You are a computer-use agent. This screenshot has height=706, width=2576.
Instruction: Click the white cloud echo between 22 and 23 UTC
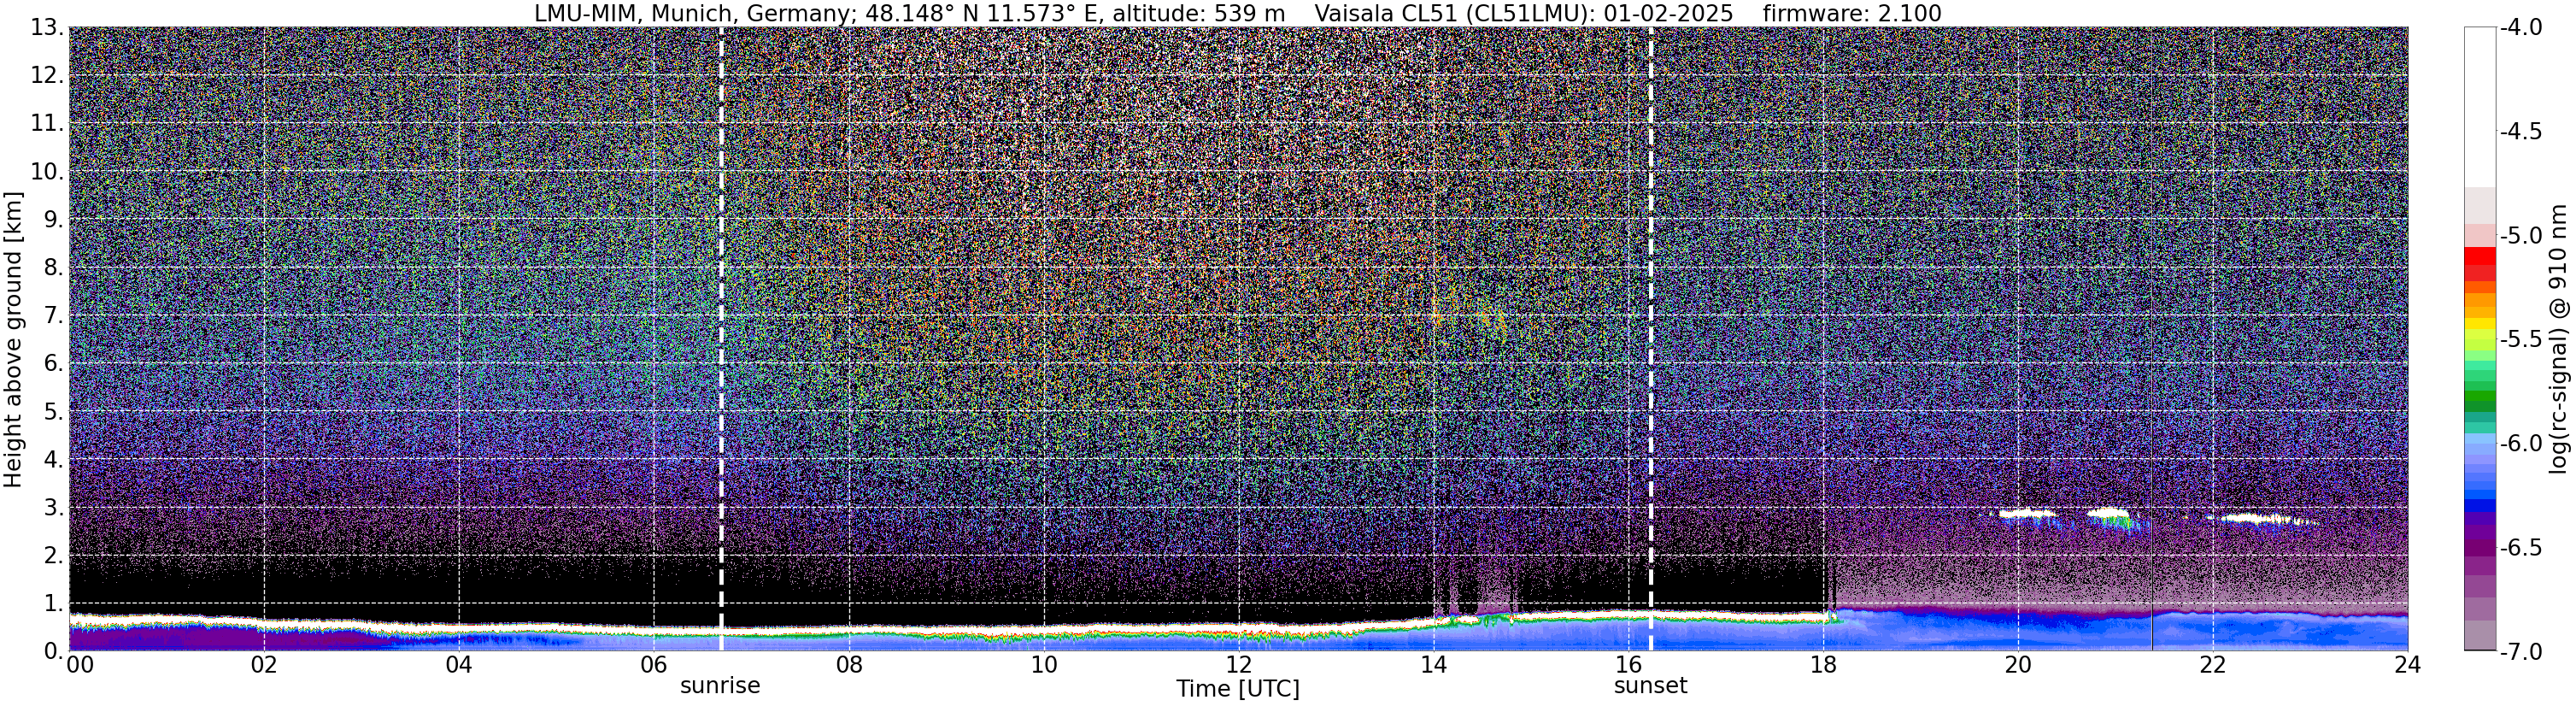[x=2262, y=519]
